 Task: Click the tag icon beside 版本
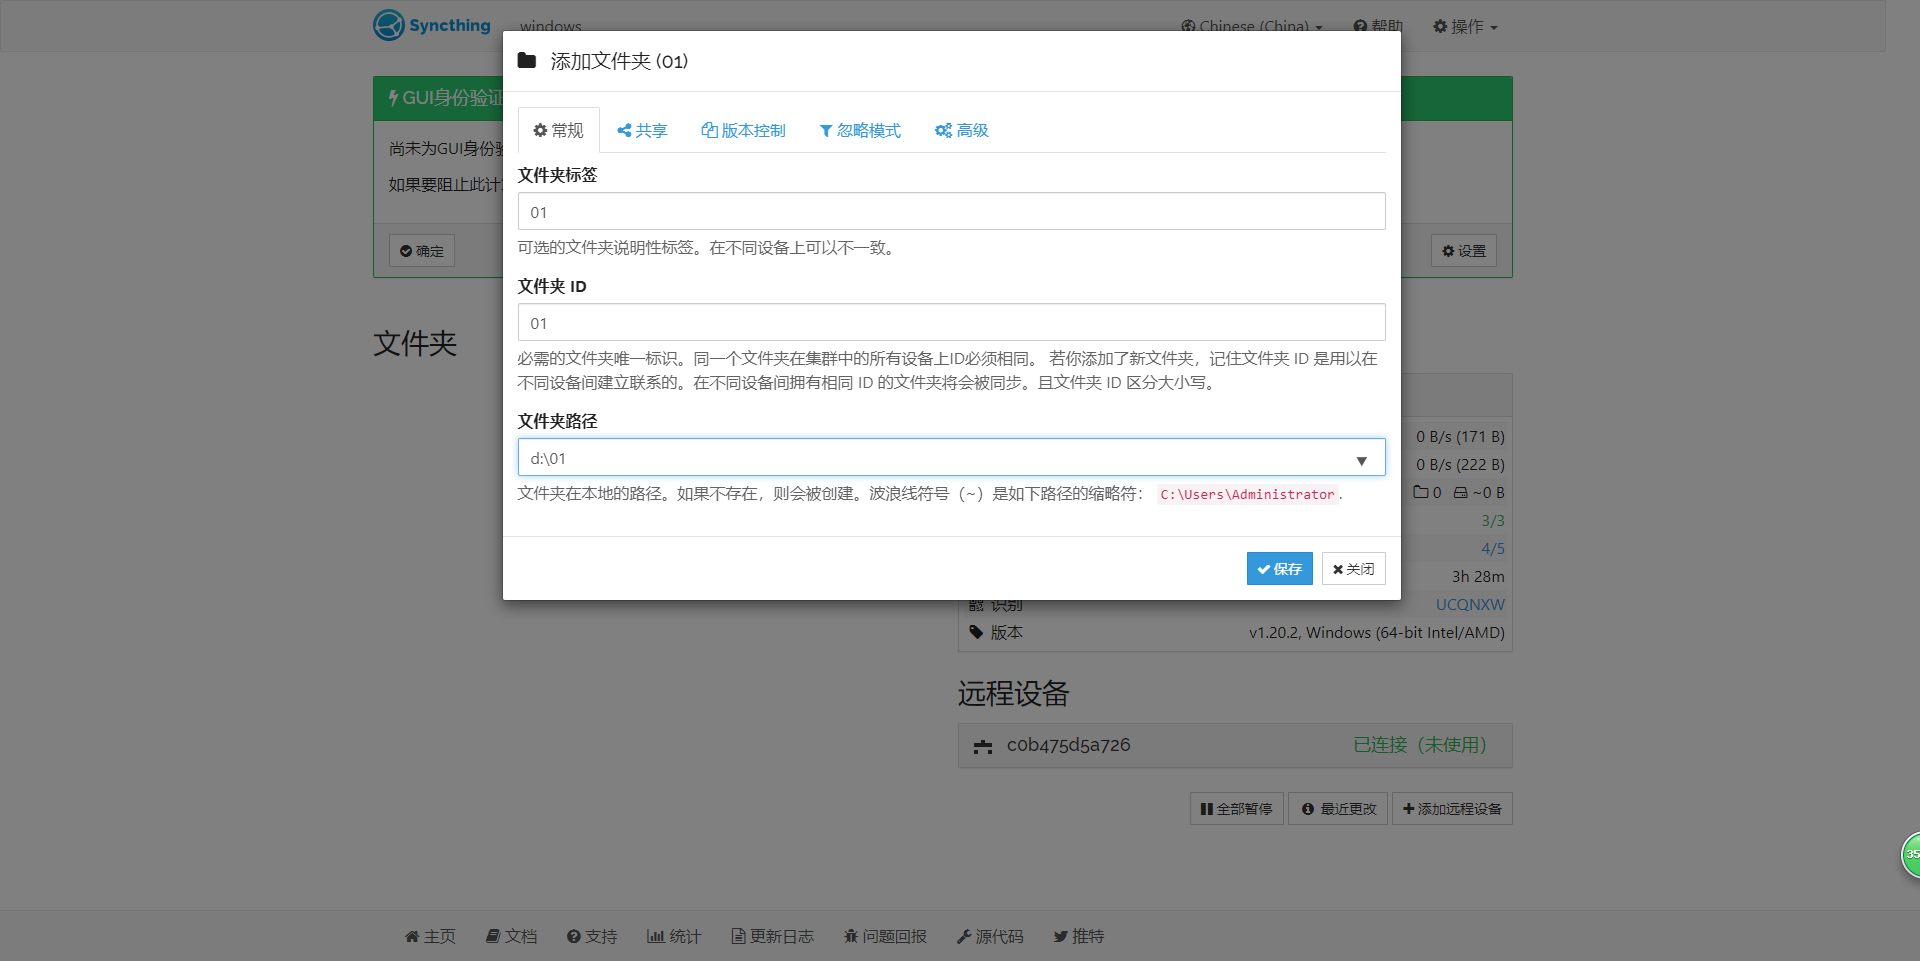976,632
